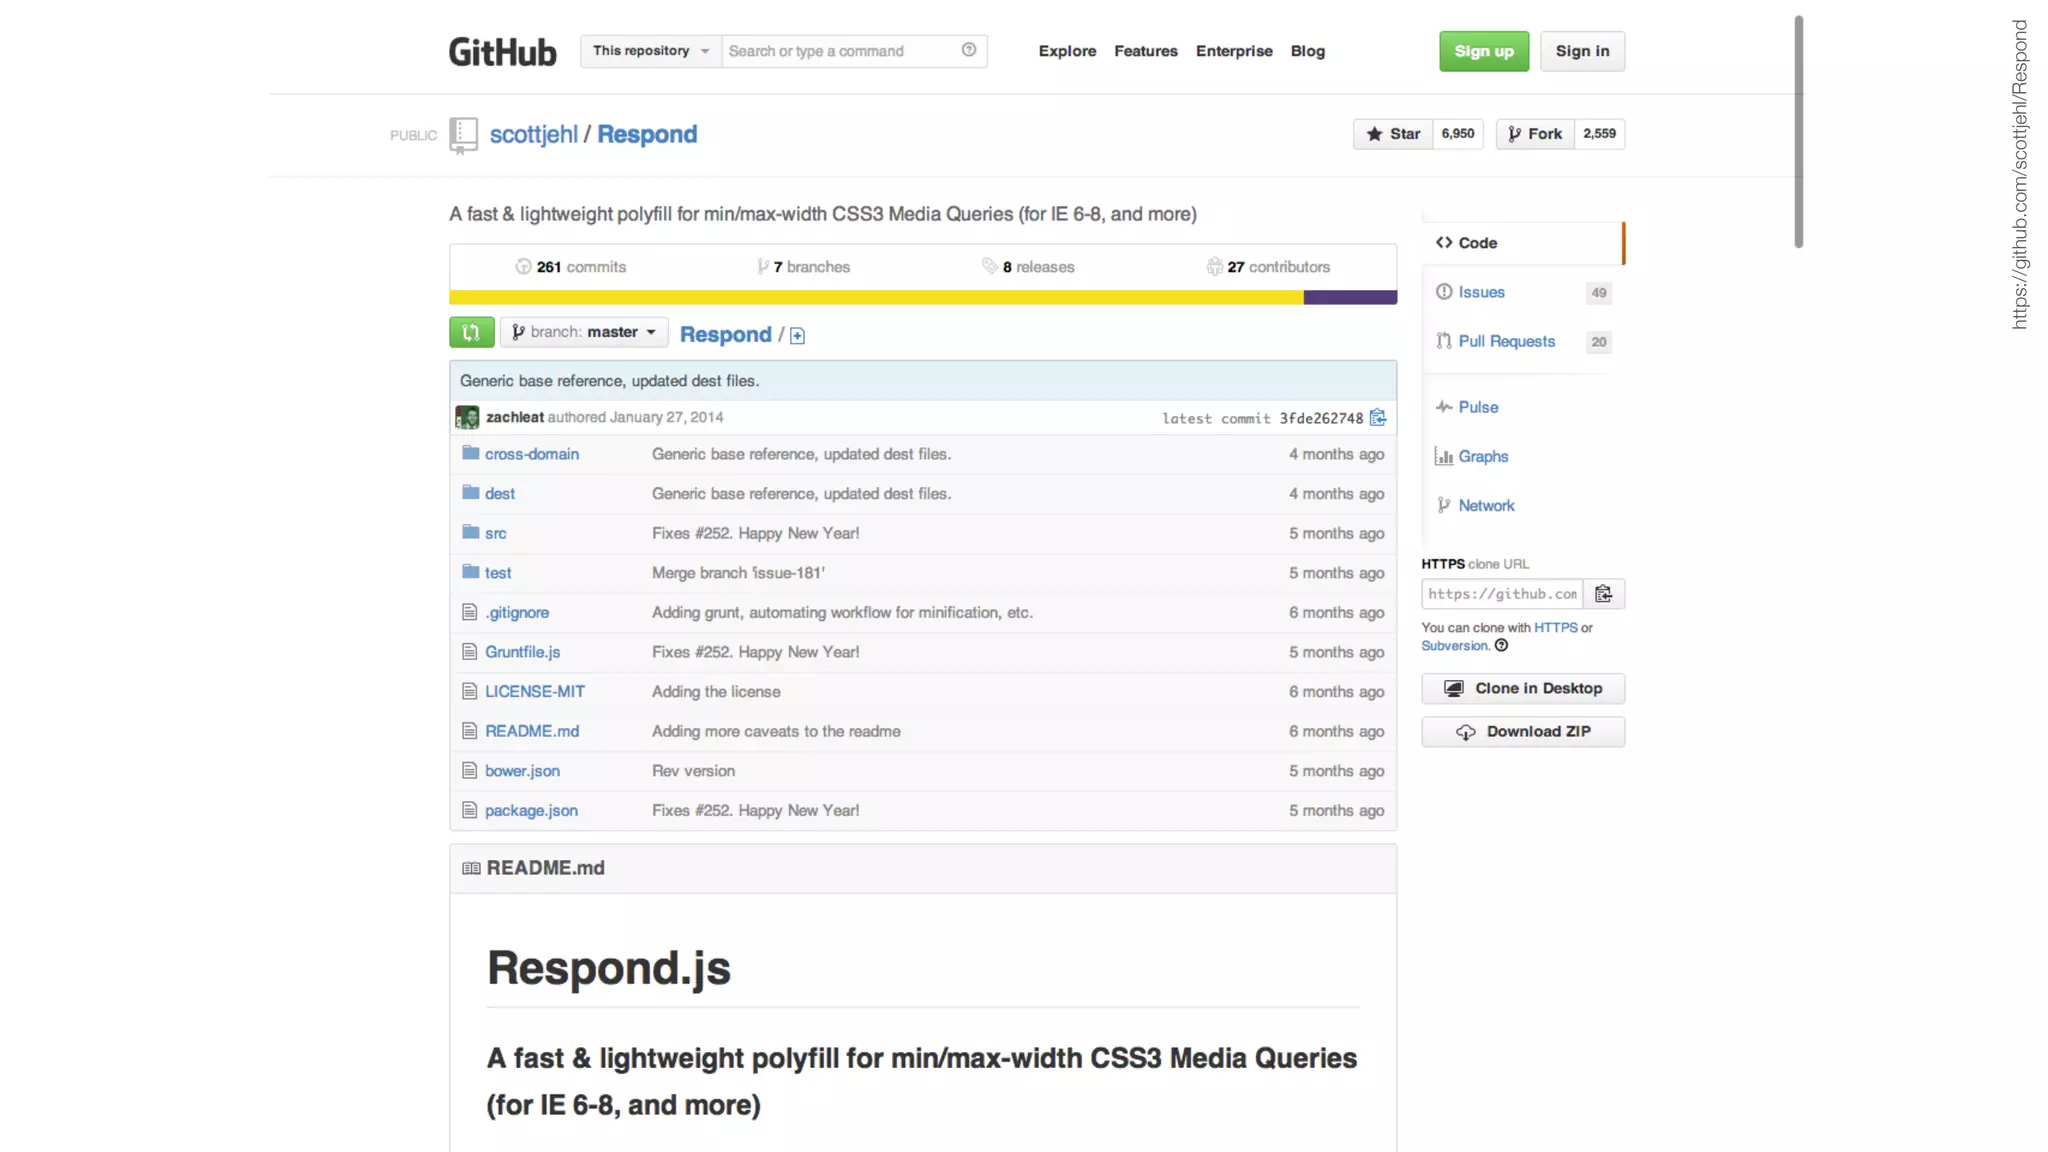Screen dimensions: 2048x1152
Task: Open the Enterprise menu item
Action: pyautogui.click(x=1234, y=51)
